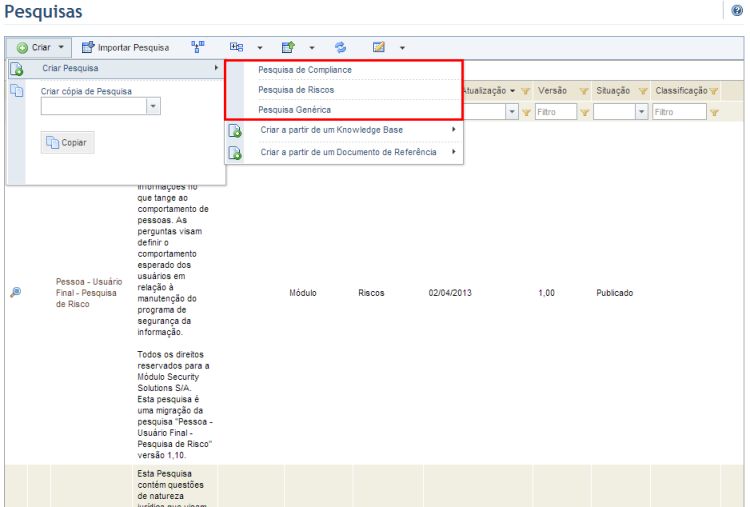Viewport: 750px width, 507px height.
Task: Click filter funnel in Versão header
Action: tap(584, 91)
